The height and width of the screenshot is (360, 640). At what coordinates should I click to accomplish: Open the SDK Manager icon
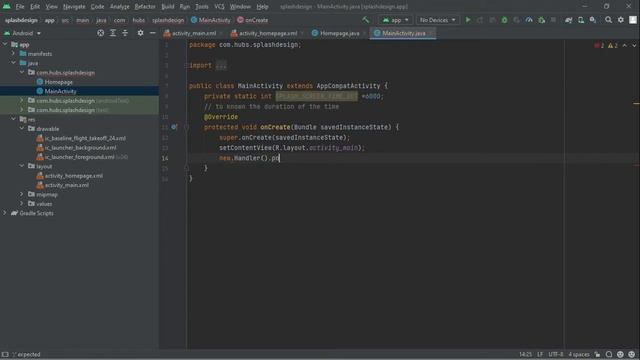593,20
